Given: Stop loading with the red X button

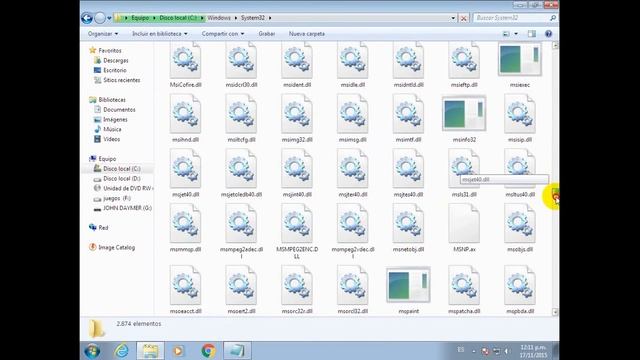Looking at the screenshot, I should point(463,18).
